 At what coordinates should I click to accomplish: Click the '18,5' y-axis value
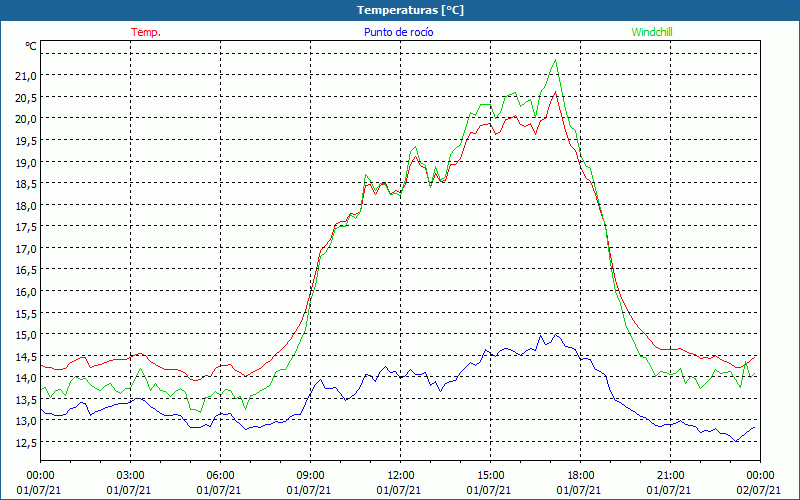tap(27, 184)
